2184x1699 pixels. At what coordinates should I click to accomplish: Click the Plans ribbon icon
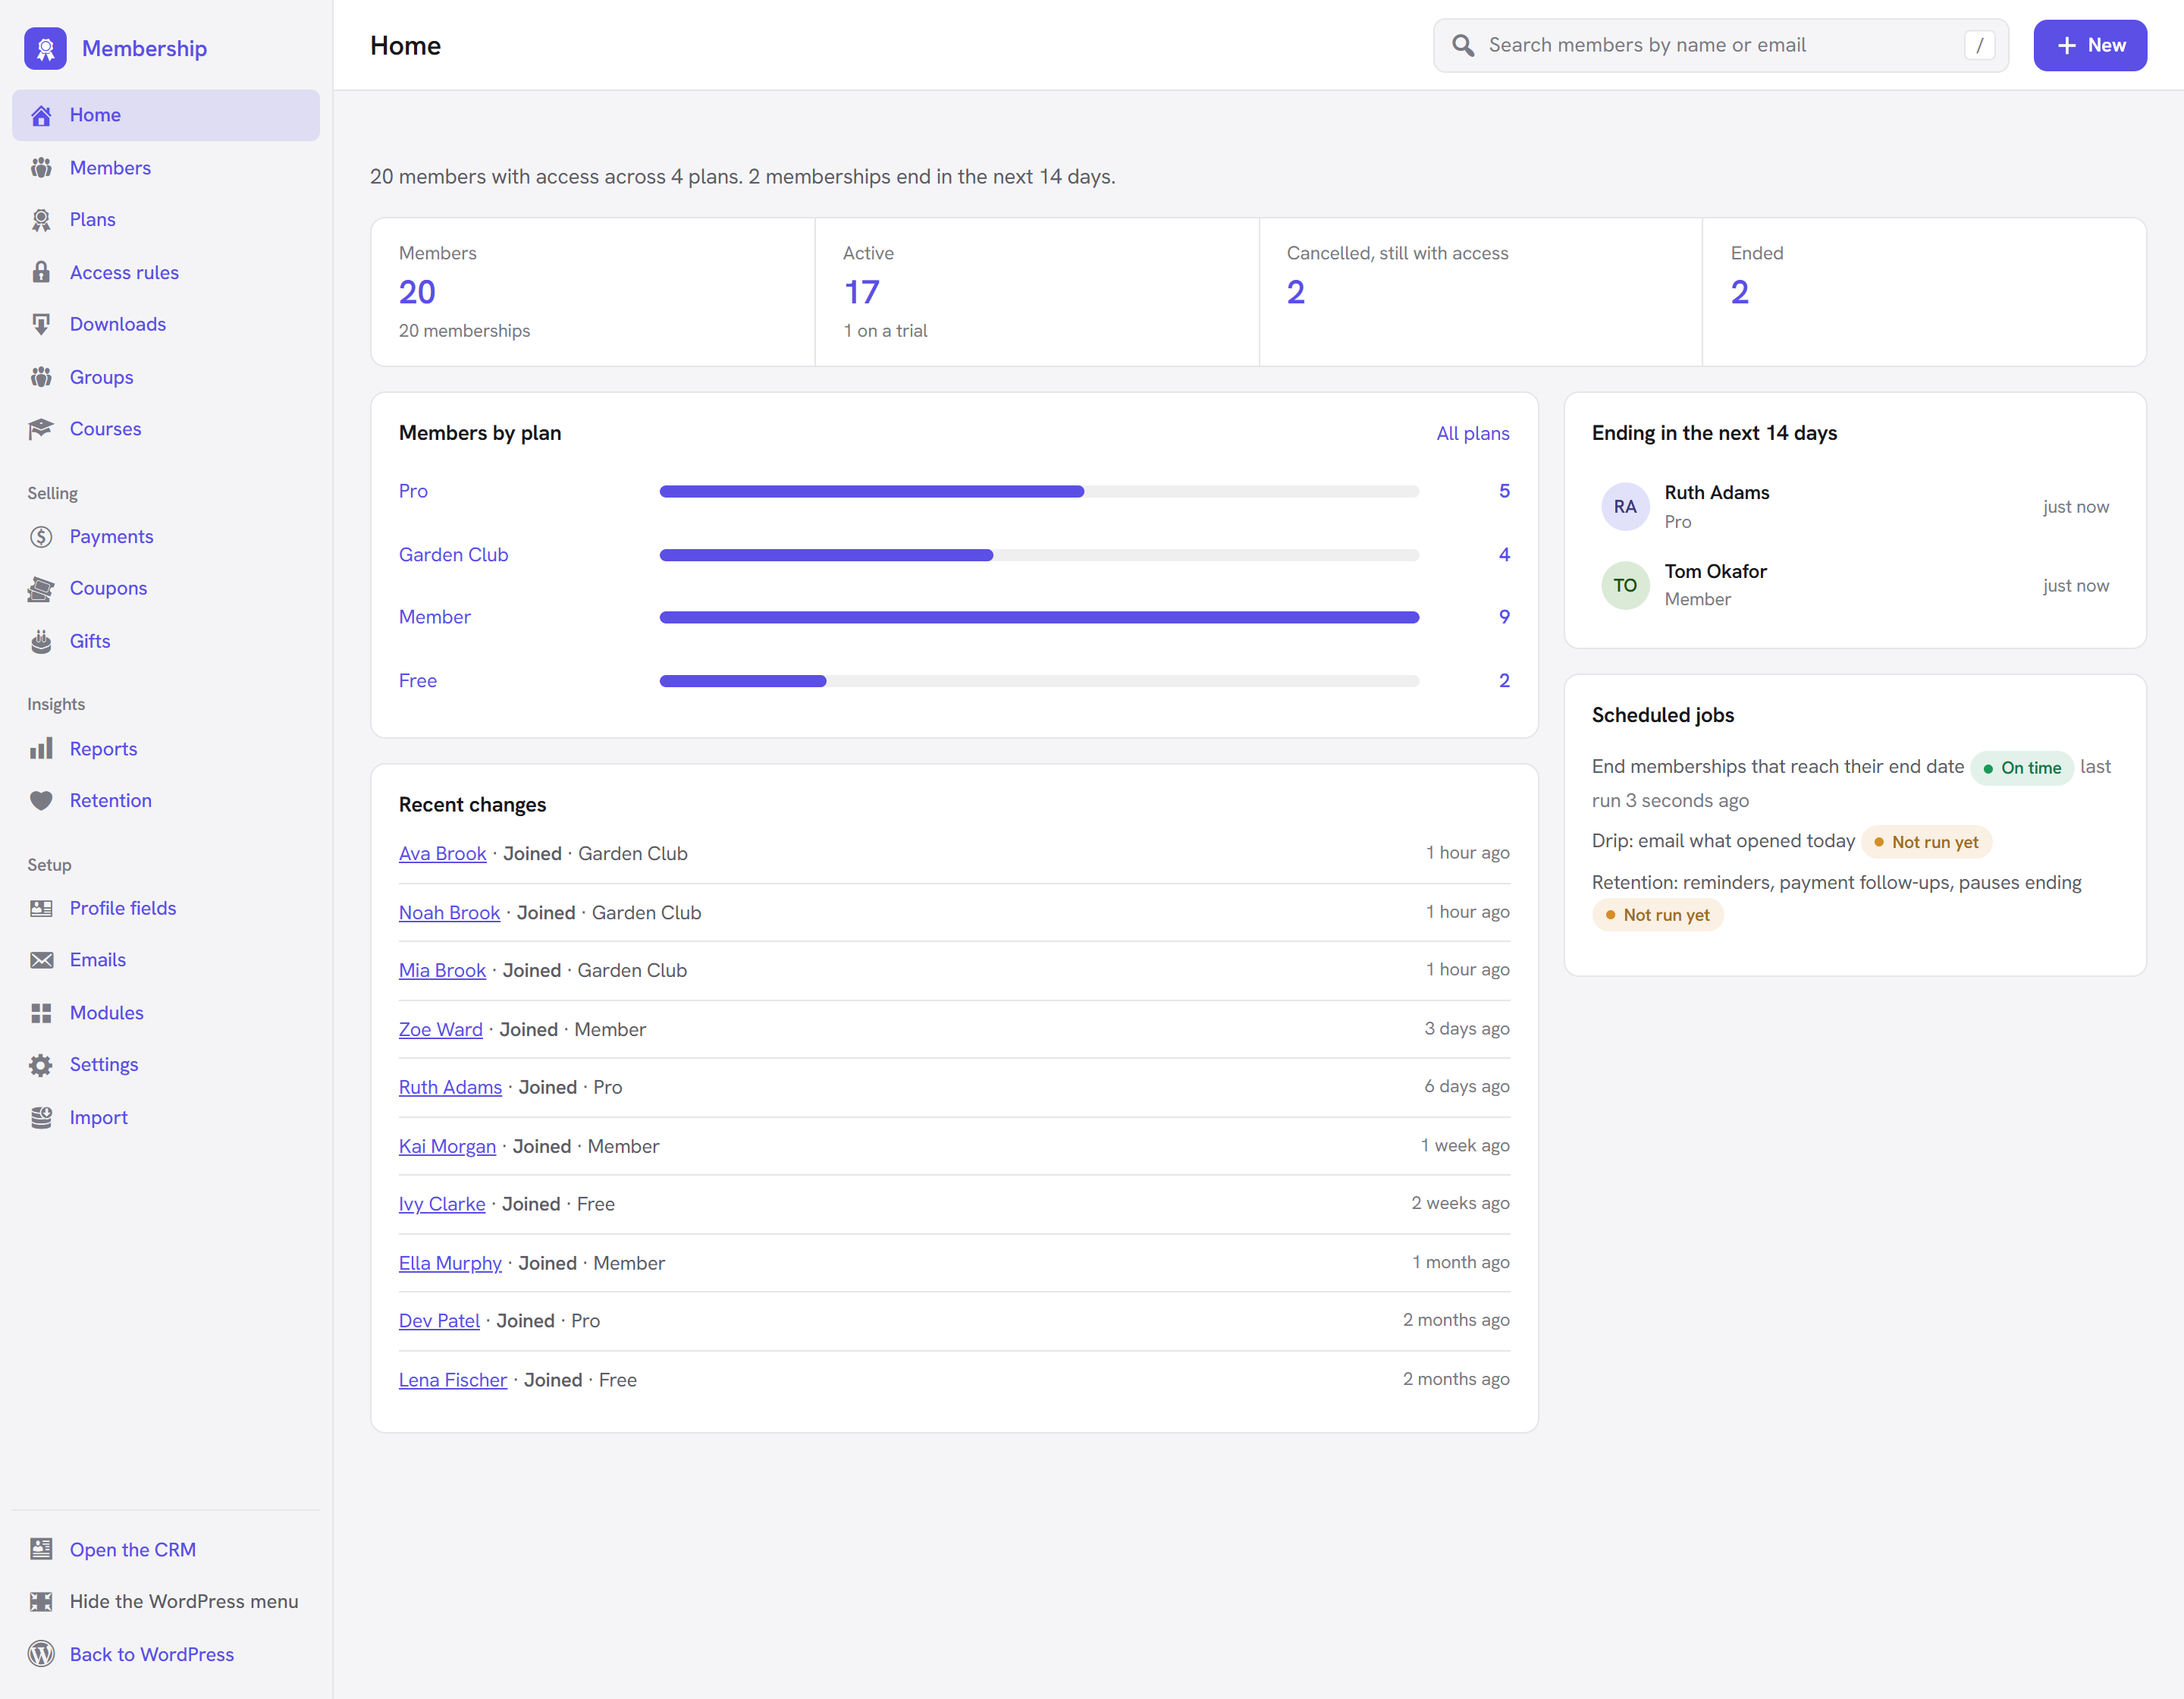point(41,220)
